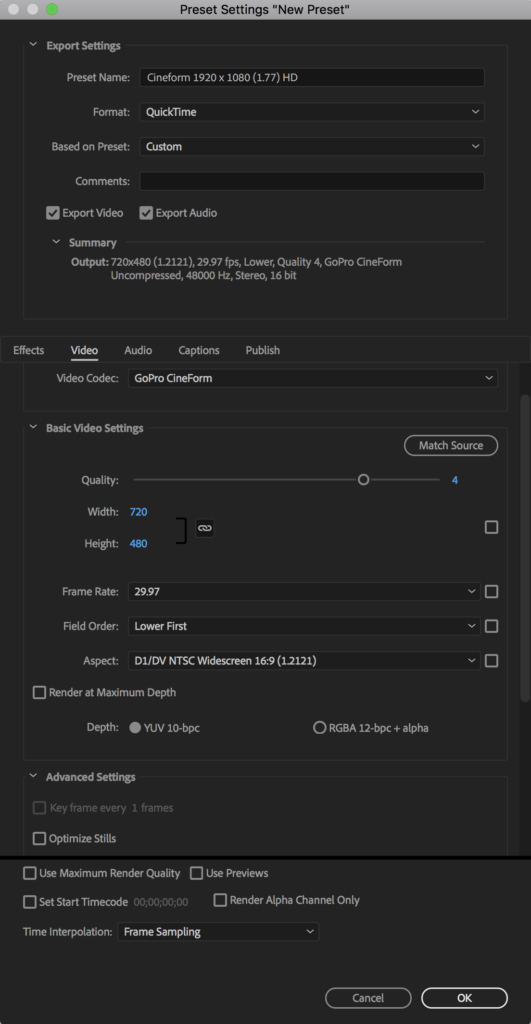
Task: Switch to the Audio tab
Action: pyautogui.click(x=138, y=350)
